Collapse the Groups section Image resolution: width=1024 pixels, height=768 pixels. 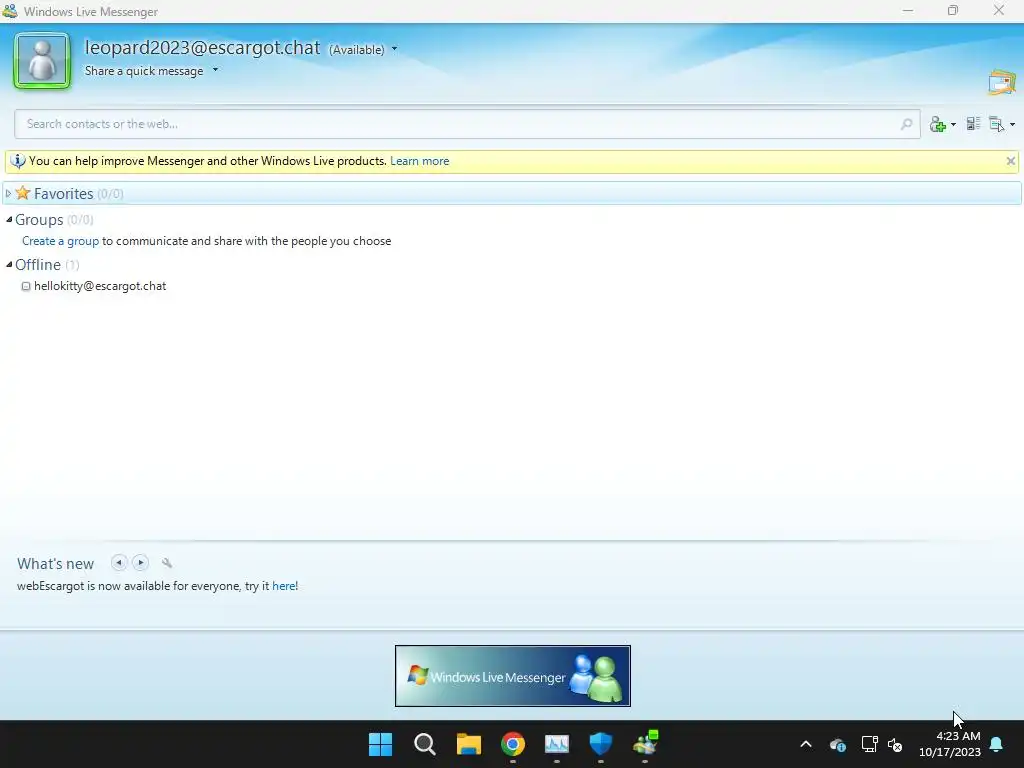(x=9, y=219)
